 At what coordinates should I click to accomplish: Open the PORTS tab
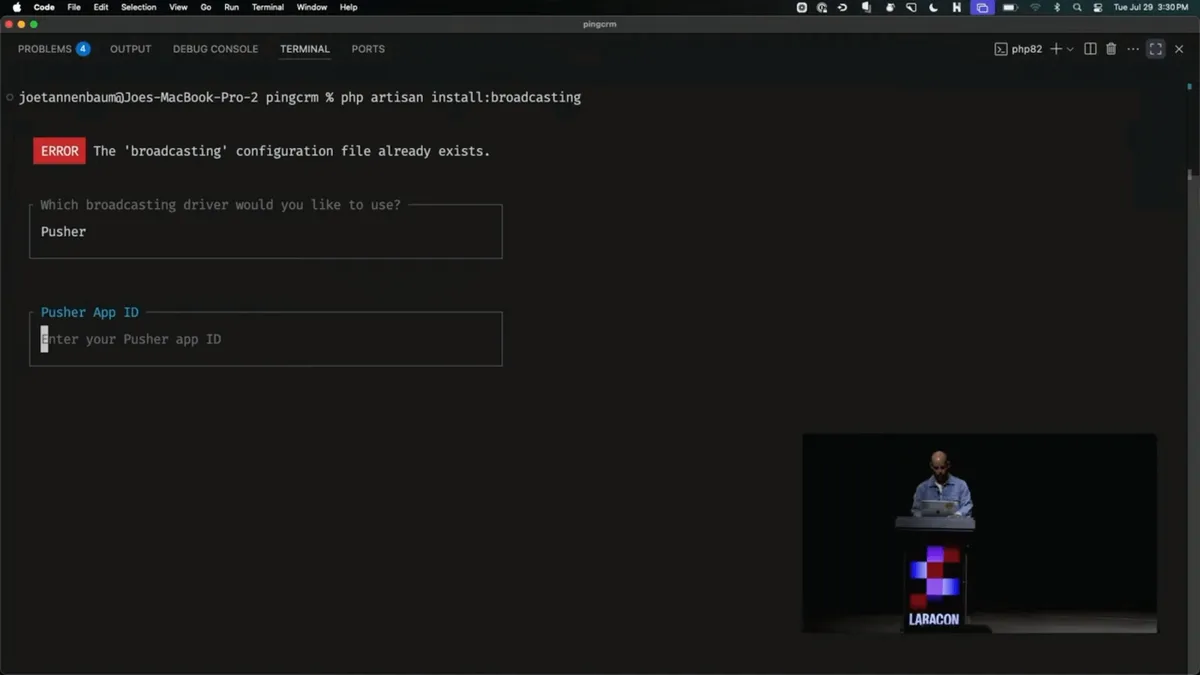pos(368,49)
